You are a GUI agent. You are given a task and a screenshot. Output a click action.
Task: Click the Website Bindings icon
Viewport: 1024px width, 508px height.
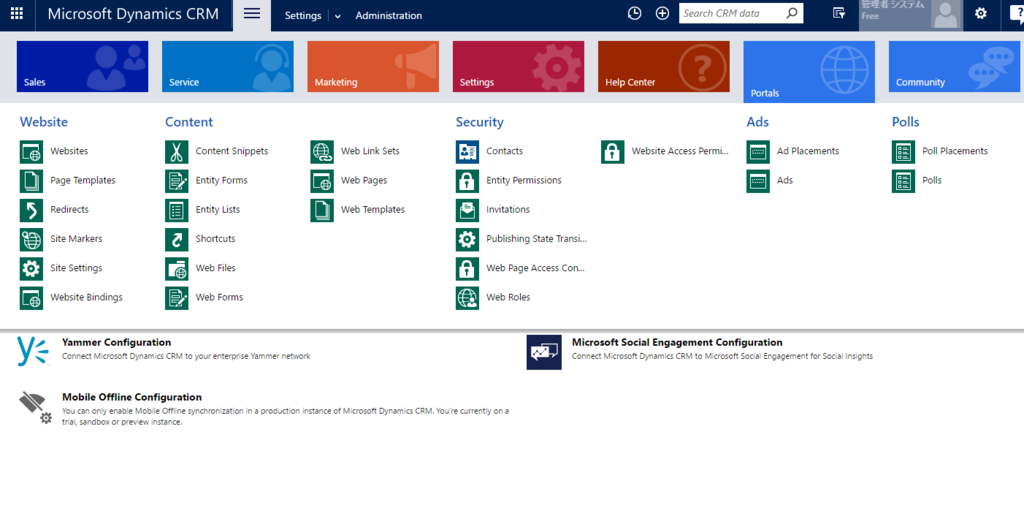click(31, 298)
